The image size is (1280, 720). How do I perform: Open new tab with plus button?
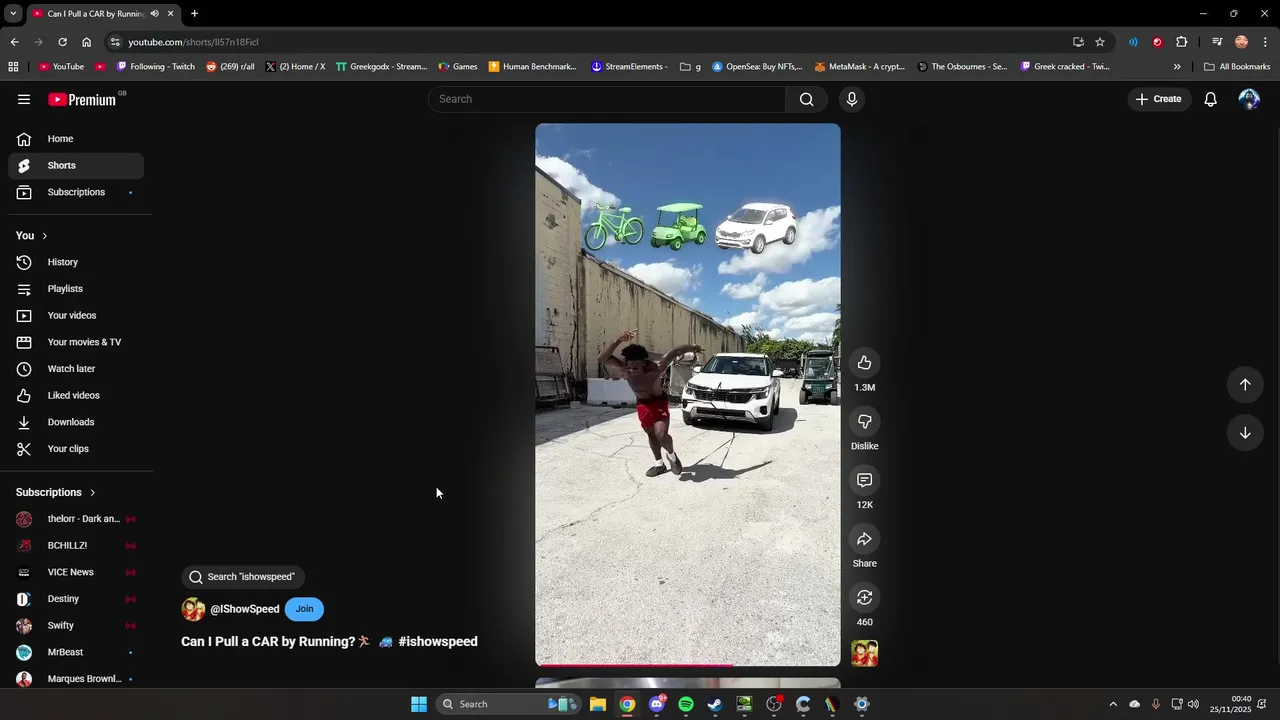click(x=194, y=14)
